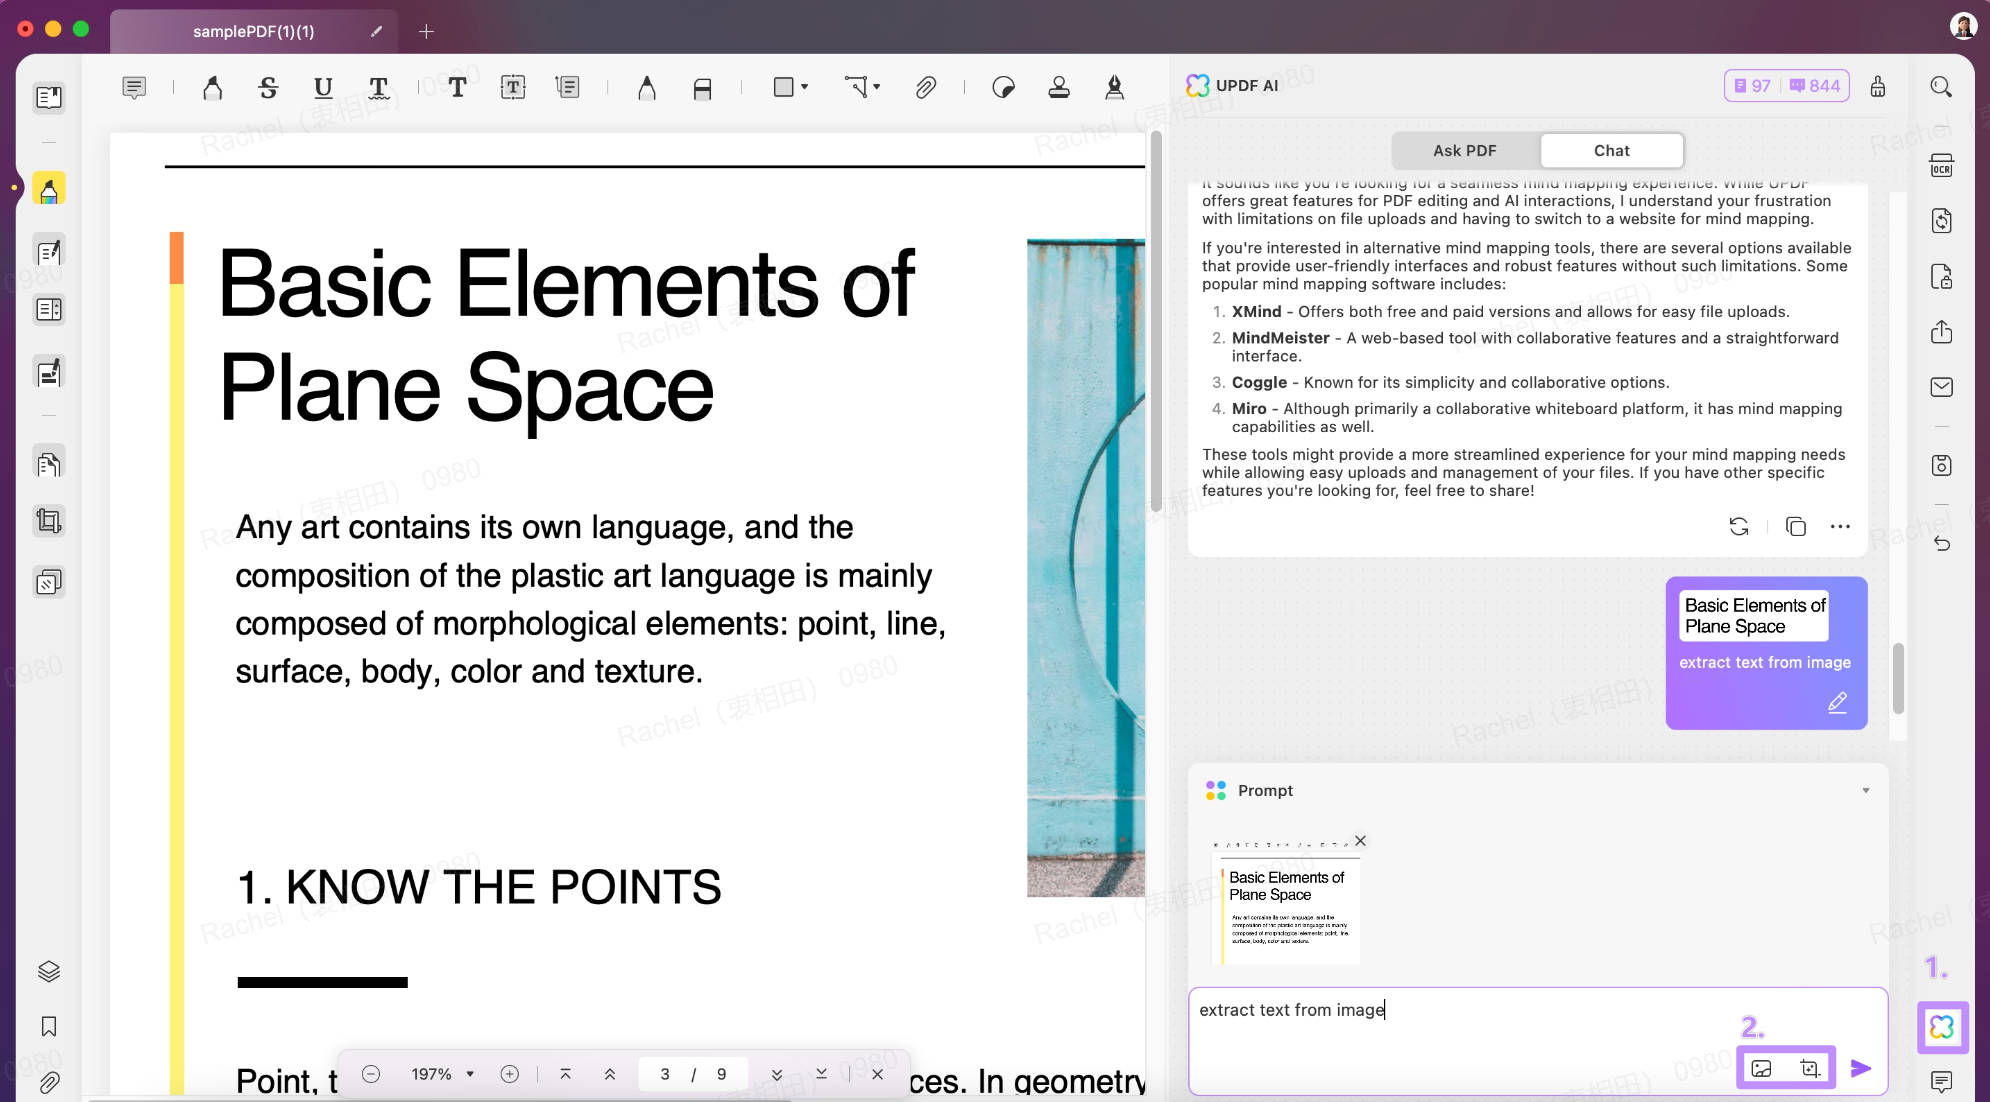Open the Organize Pages tool in sidebar
The image size is (1990, 1102).
point(49,464)
